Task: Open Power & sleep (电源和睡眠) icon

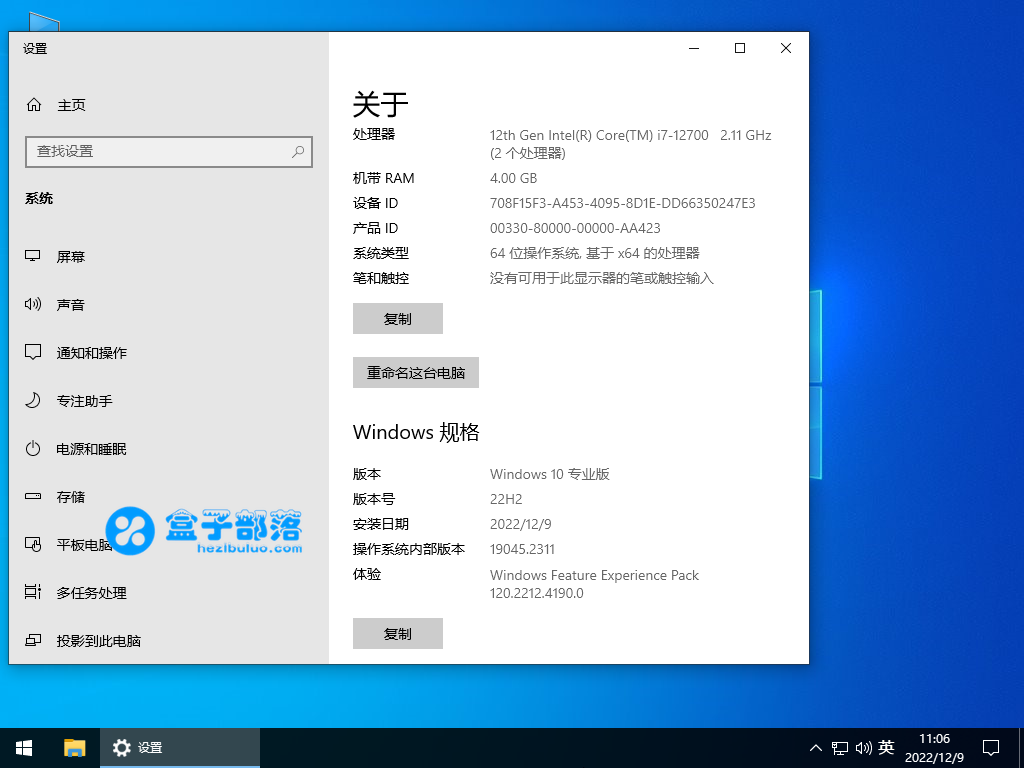Action: coord(33,449)
